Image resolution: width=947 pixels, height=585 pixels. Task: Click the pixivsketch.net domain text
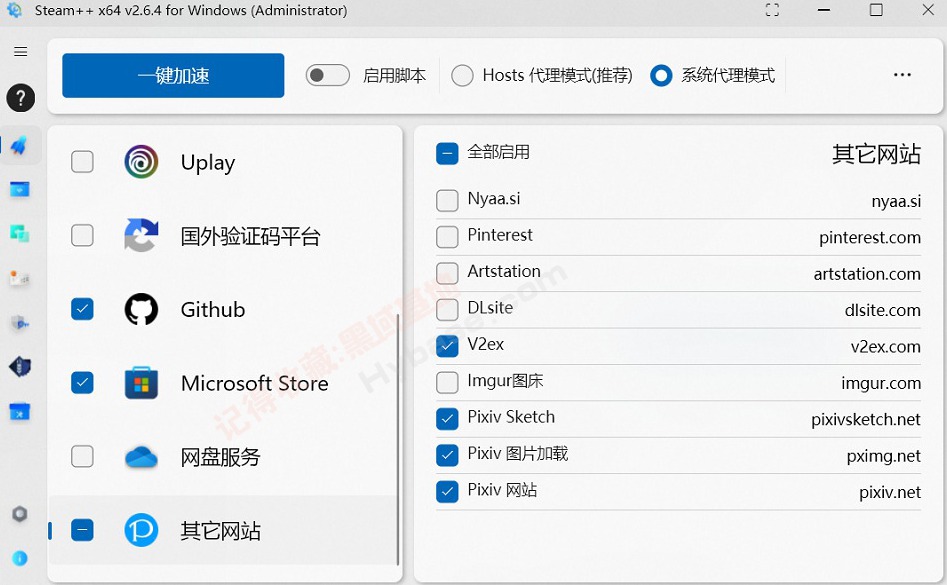pyautogui.click(x=865, y=419)
